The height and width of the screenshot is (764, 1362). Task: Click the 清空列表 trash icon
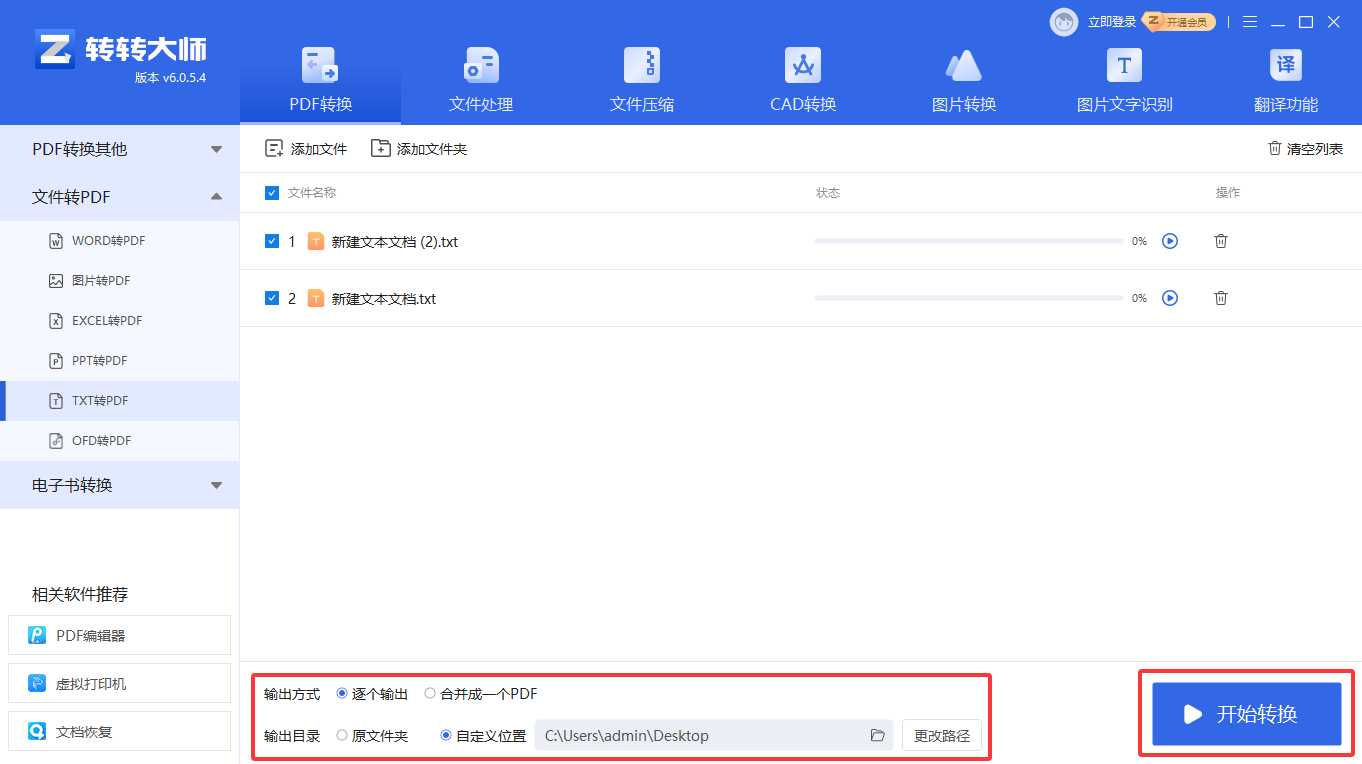click(1275, 148)
